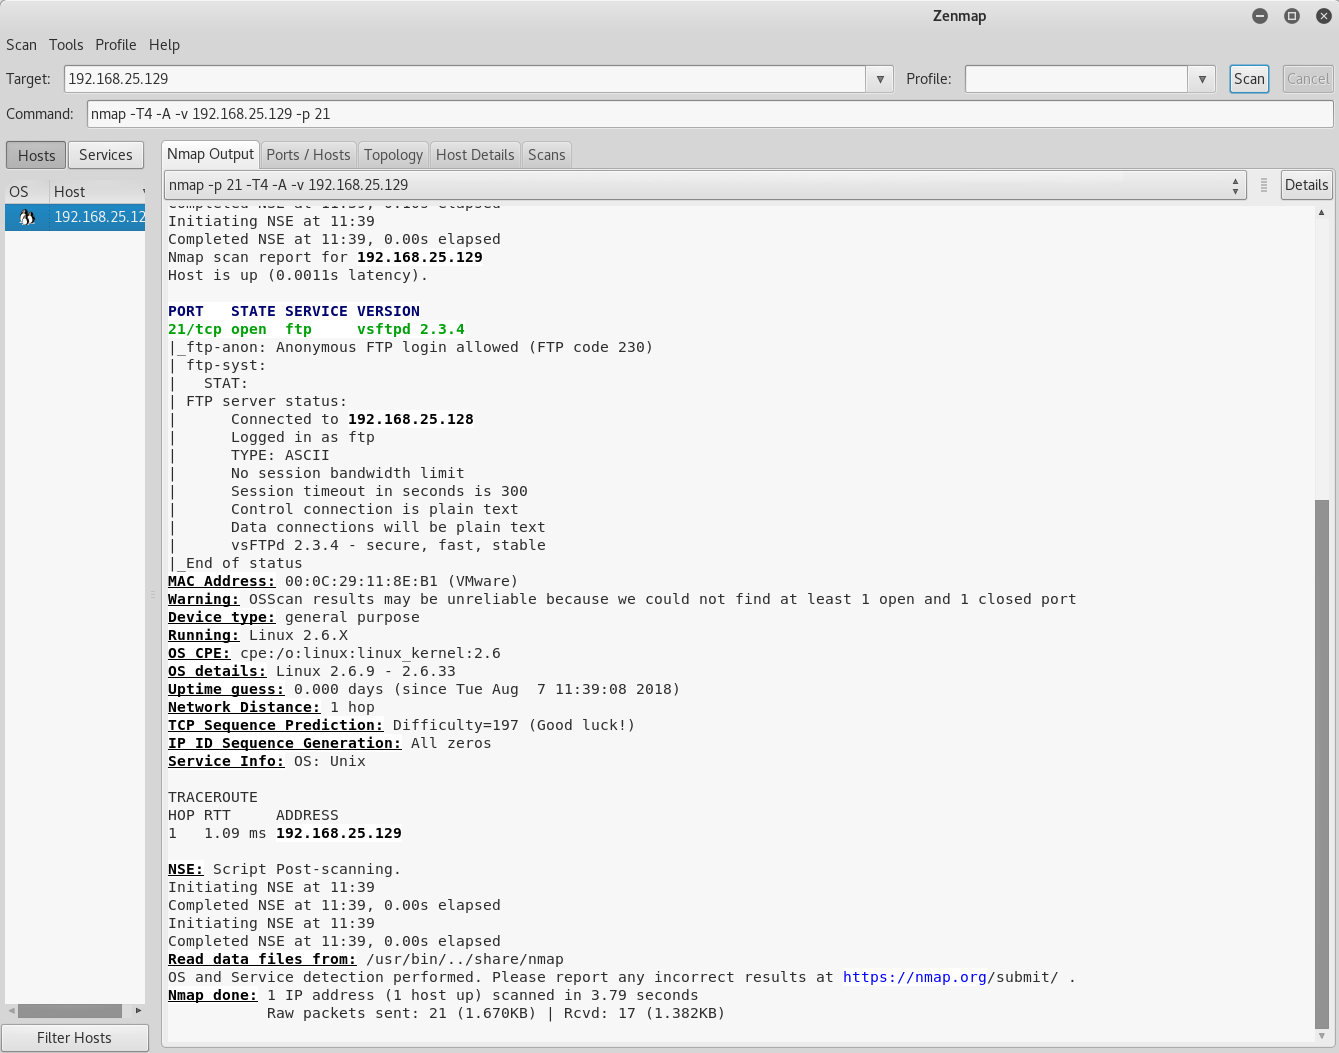Click the Scan button
The height and width of the screenshot is (1053, 1339).
(x=1249, y=79)
